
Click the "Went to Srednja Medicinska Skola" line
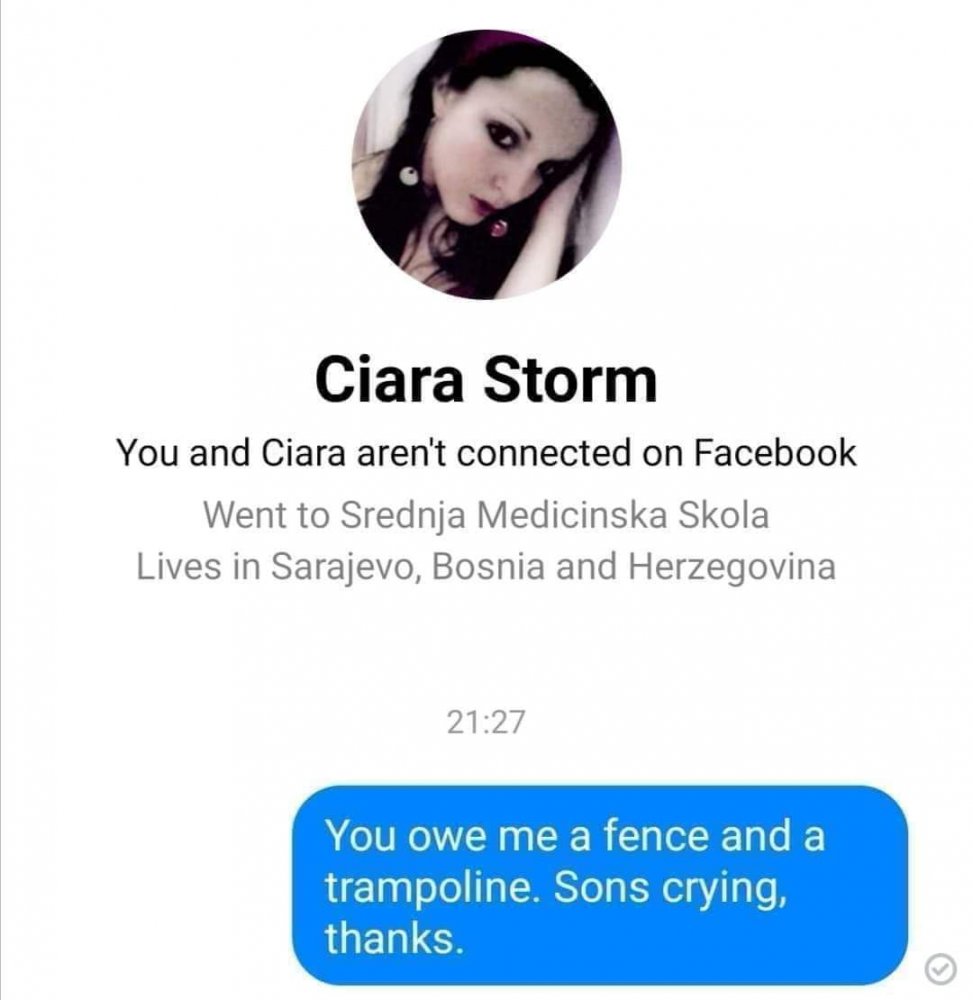(x=486, y=515)
